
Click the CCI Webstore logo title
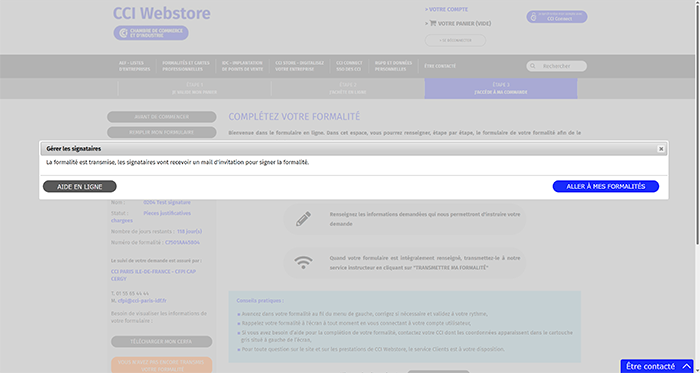(x=162, y=13)
